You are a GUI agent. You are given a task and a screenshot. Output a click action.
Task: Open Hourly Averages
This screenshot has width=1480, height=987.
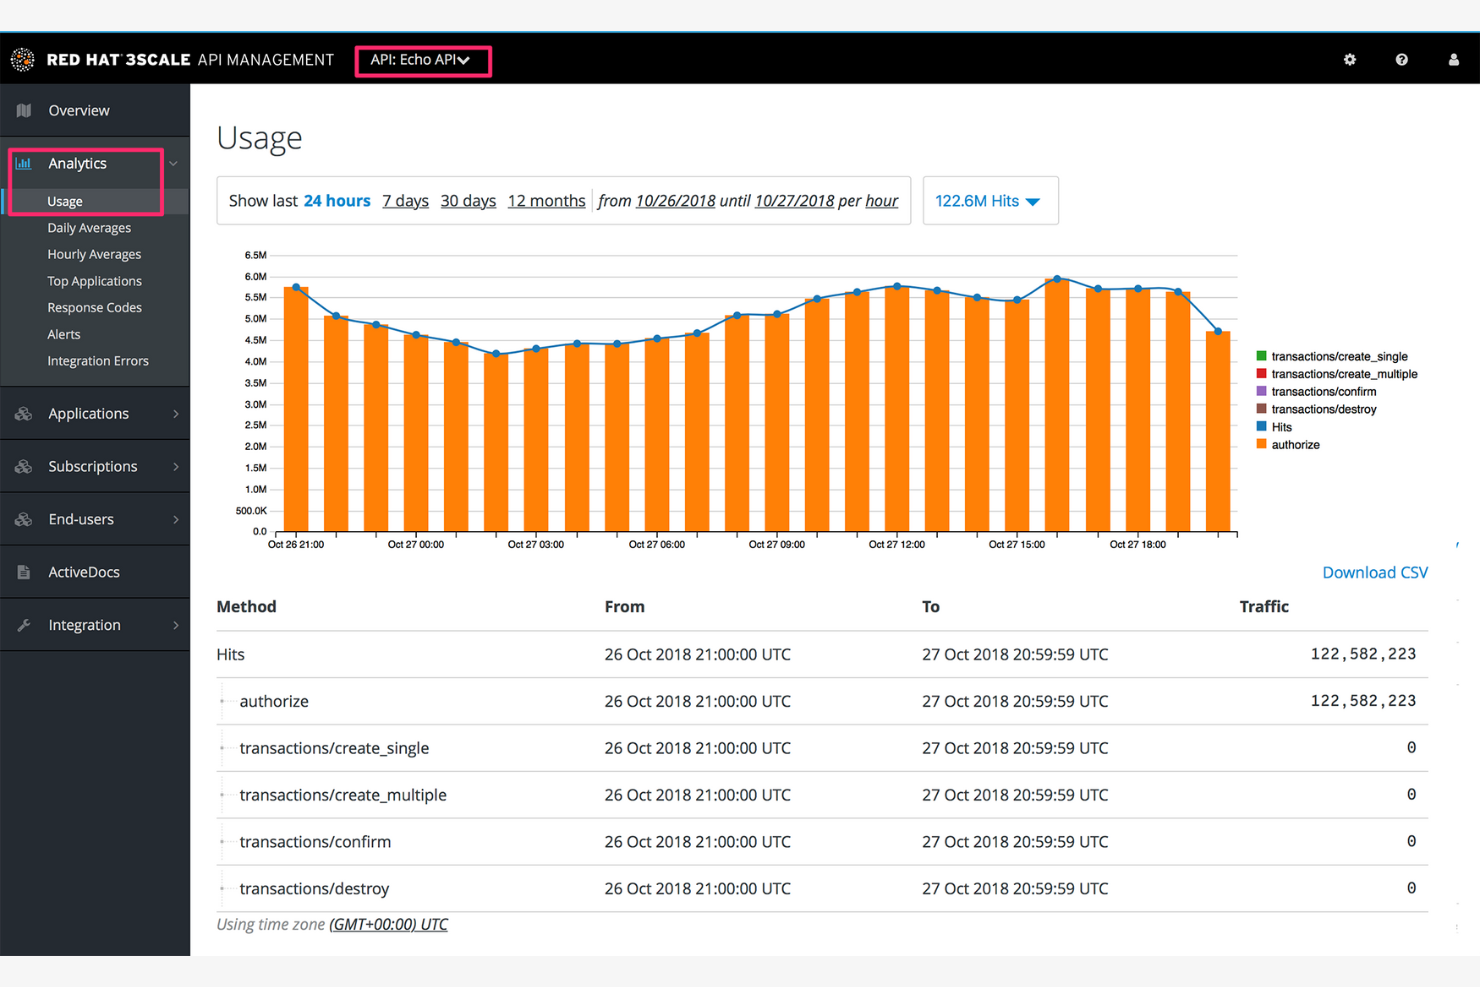pos(94,255)
